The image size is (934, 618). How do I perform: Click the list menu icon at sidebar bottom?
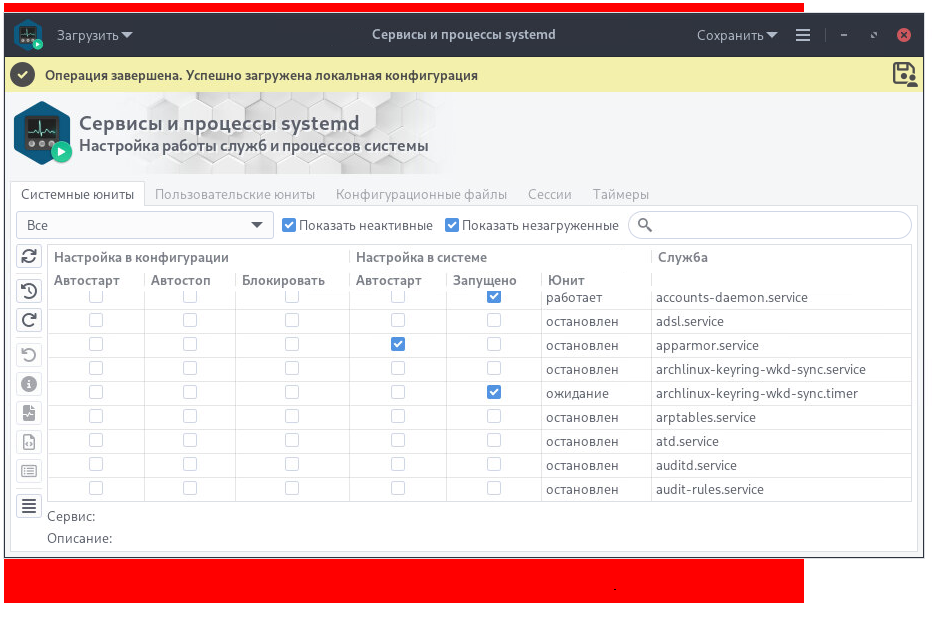tap(29, 506)
